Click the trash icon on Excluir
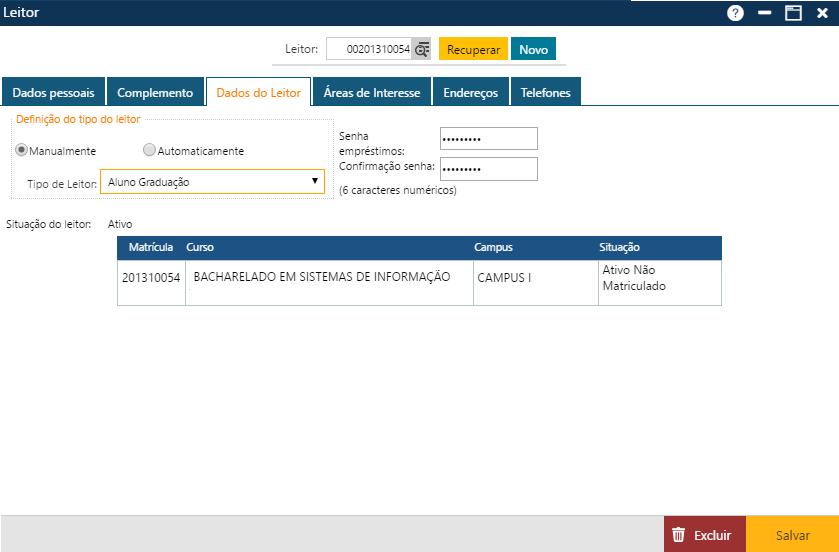Viewport: 839px width, 552px height. pos(678,535)
